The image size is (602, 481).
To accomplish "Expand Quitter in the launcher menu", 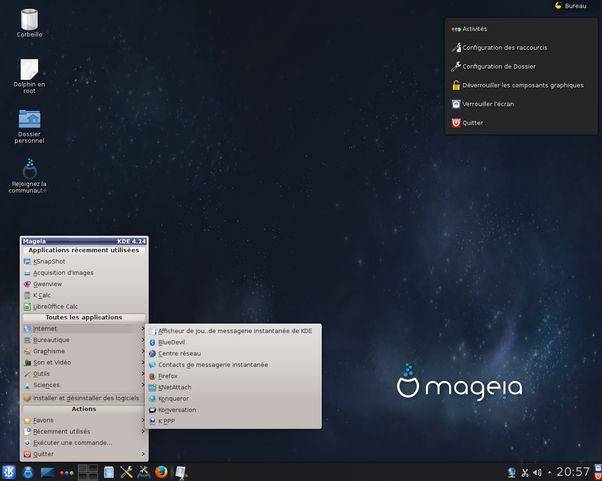I will [84, 454].
